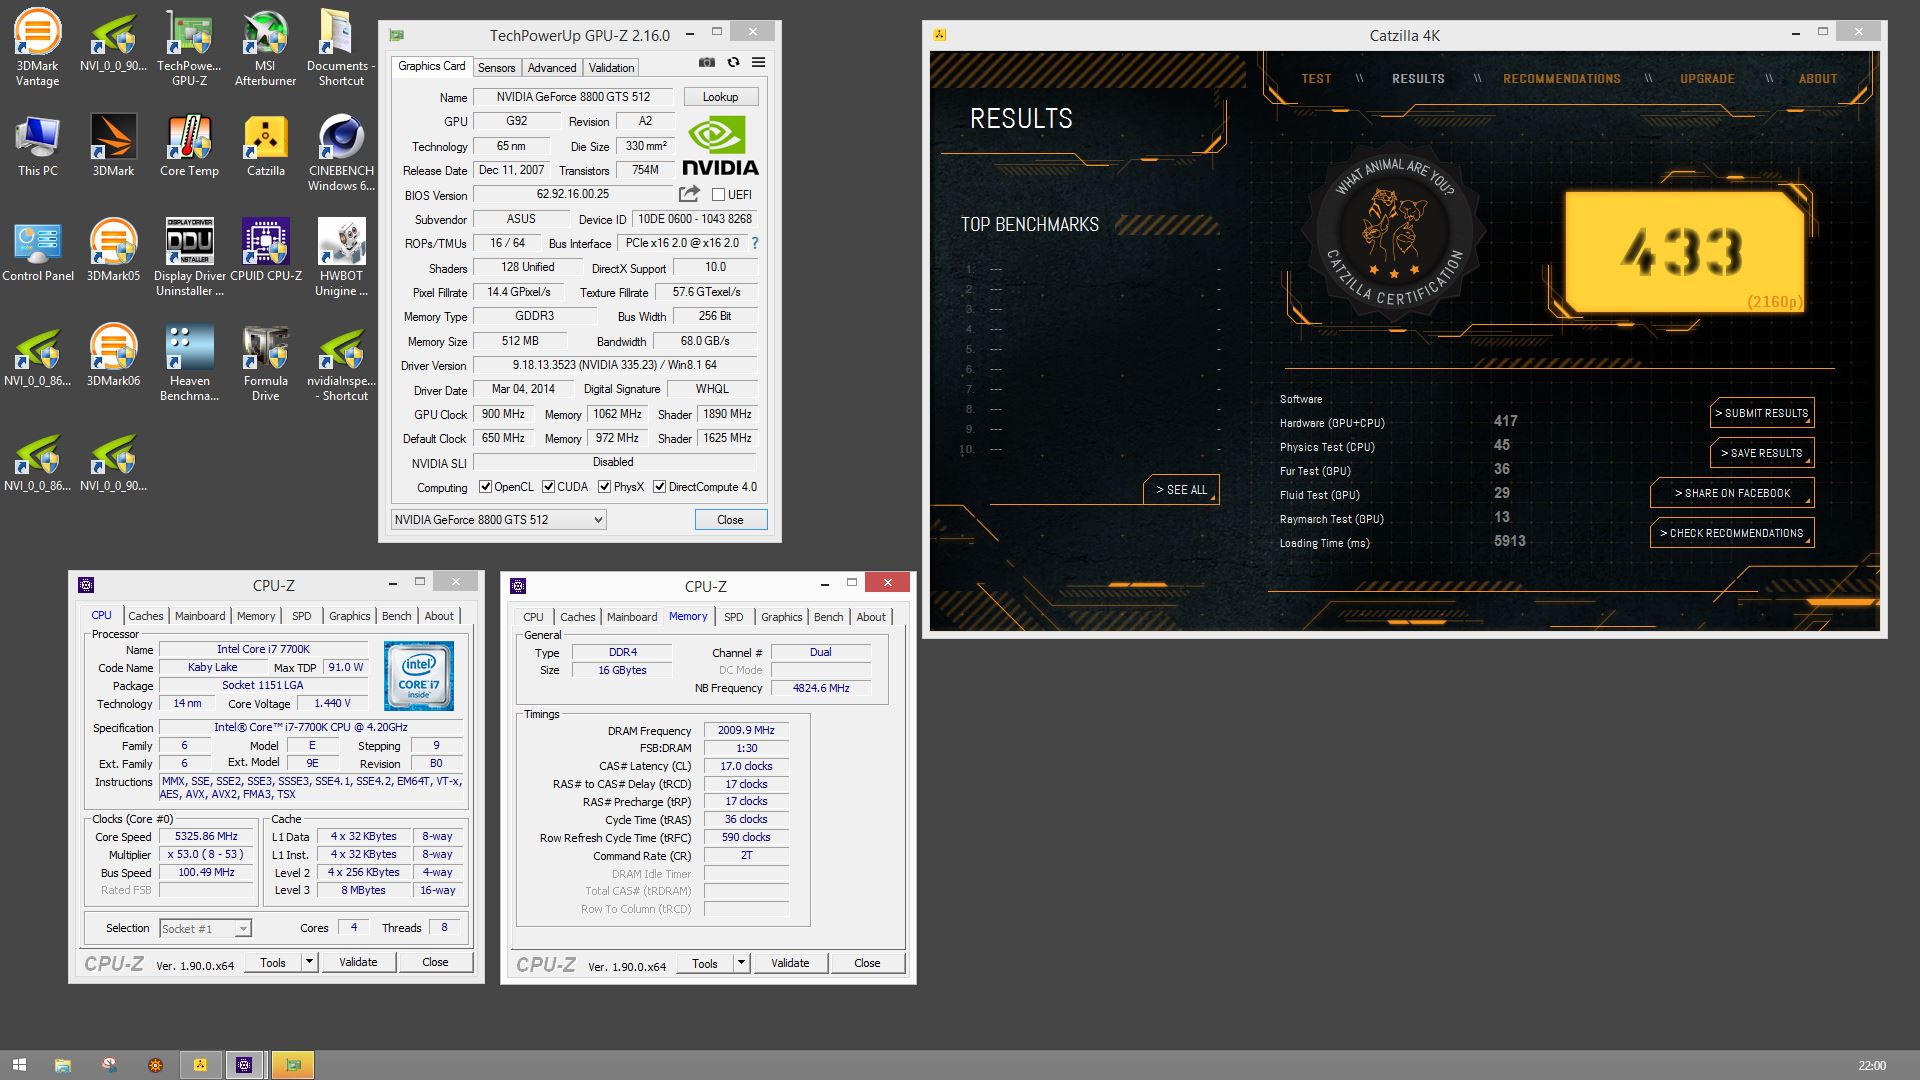Open the Windows Start button
This screenshot has height=1080, width=1920.
[x=19, y=1065]
